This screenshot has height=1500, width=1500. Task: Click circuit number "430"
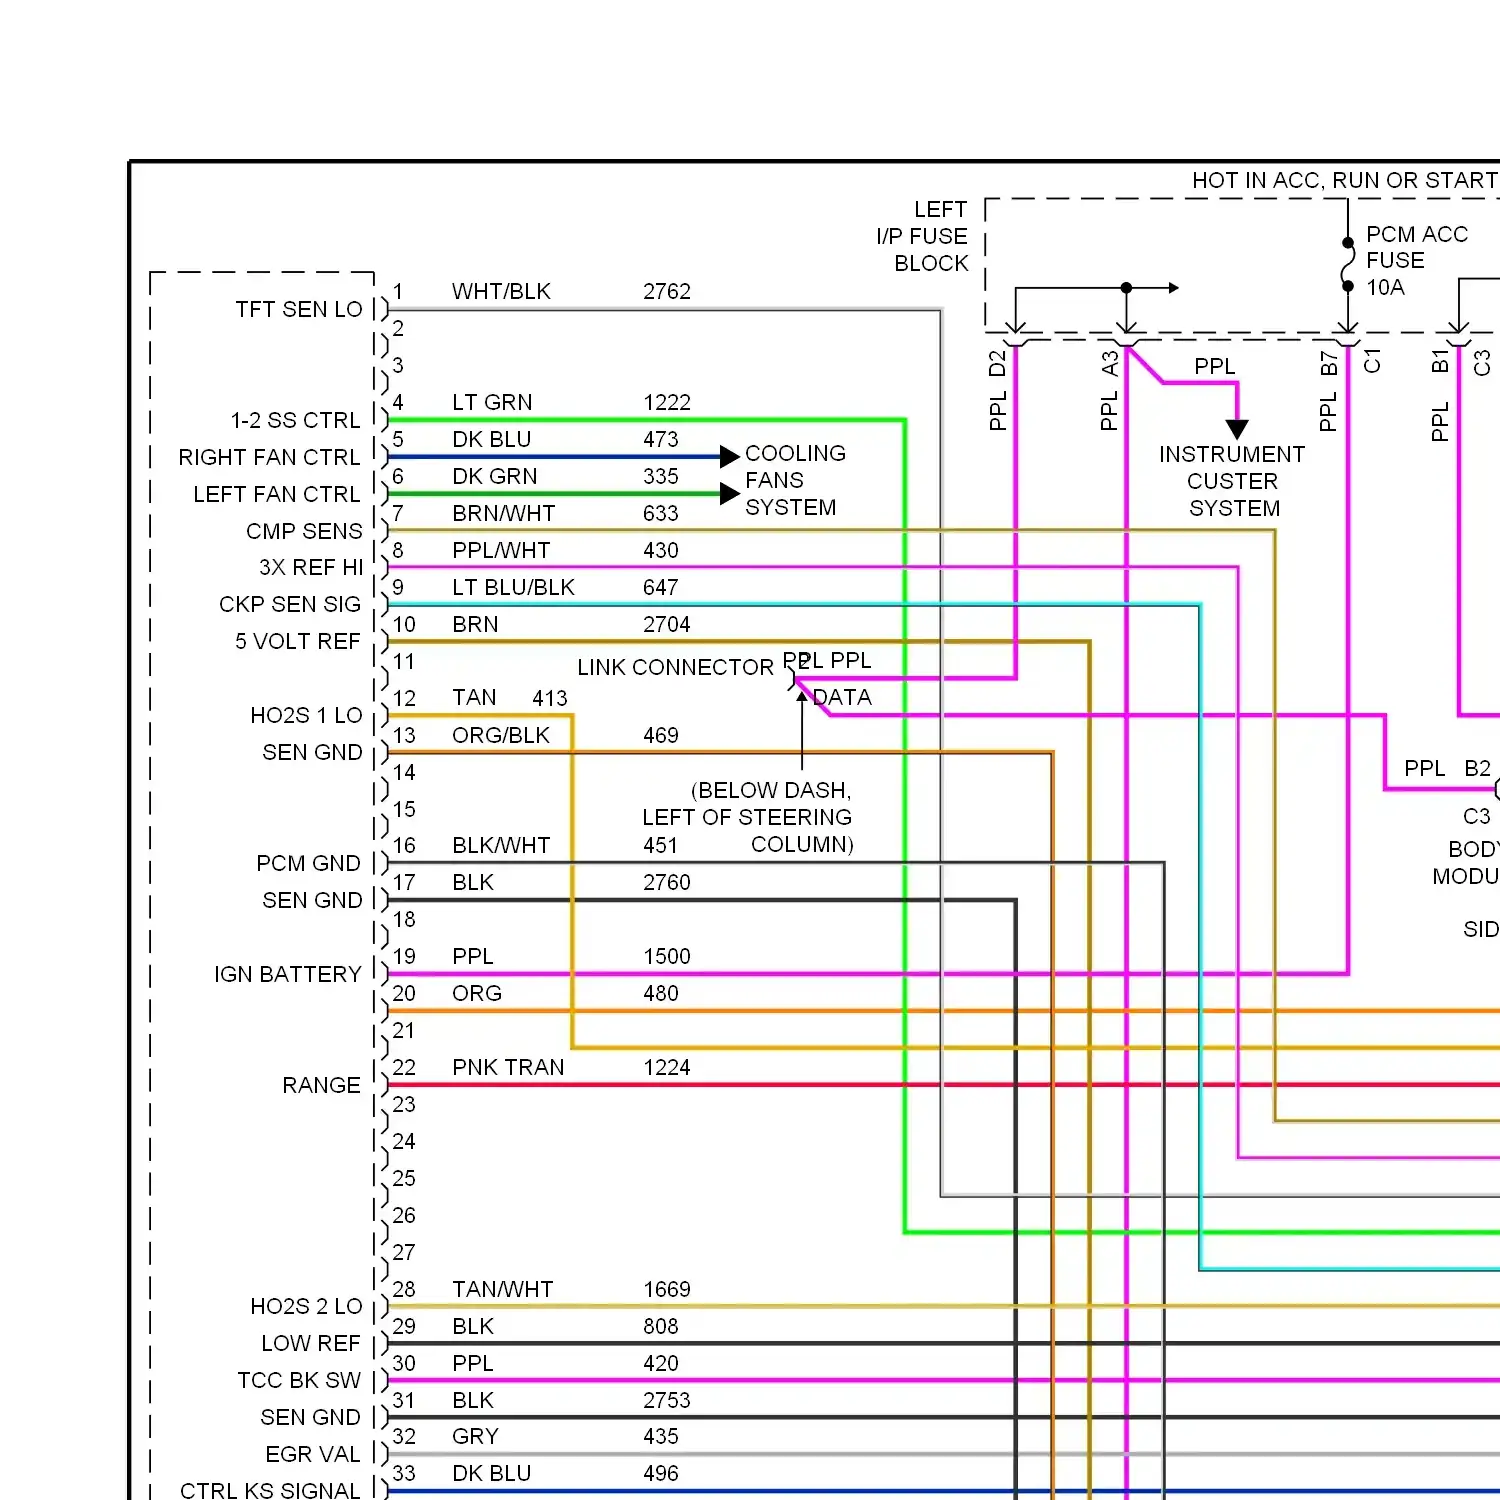click(x=661, y=550)
